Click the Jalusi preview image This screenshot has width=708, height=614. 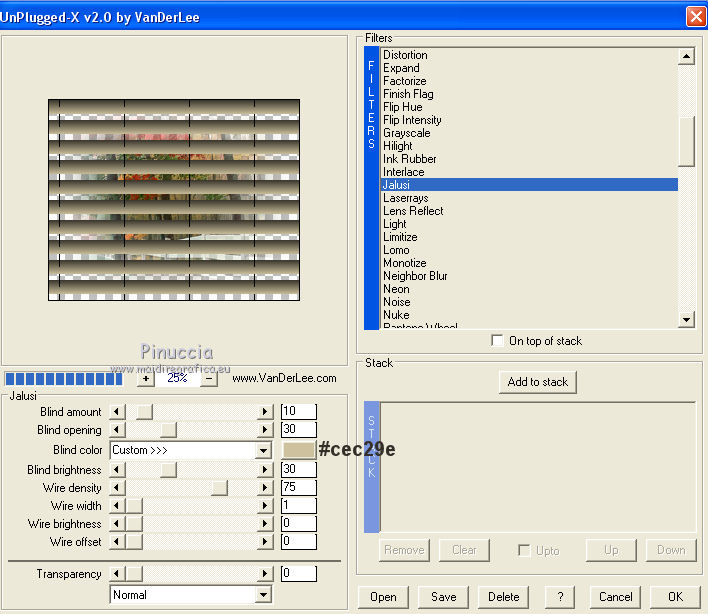coord(174,200)
